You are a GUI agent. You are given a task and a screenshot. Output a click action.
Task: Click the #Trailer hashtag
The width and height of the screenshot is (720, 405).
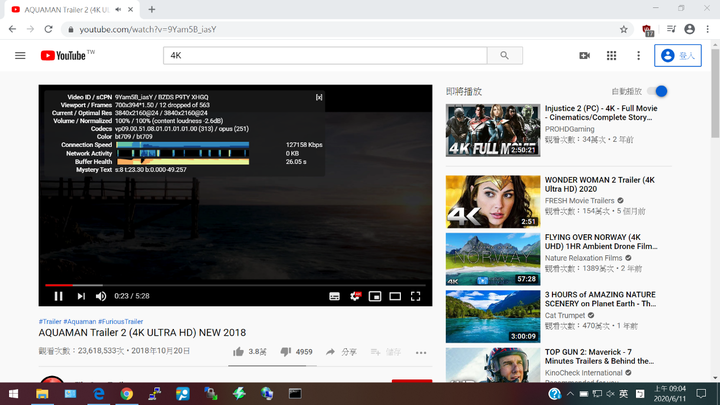[50, 321]
